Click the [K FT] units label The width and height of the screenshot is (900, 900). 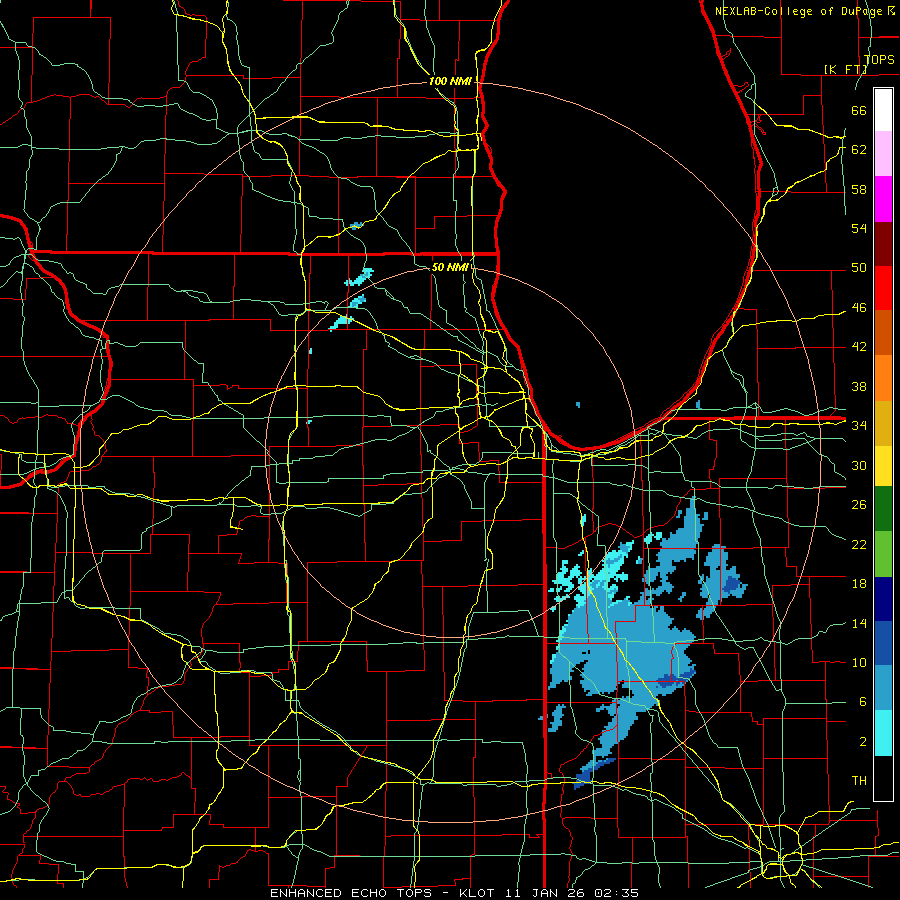click(845, 69)
